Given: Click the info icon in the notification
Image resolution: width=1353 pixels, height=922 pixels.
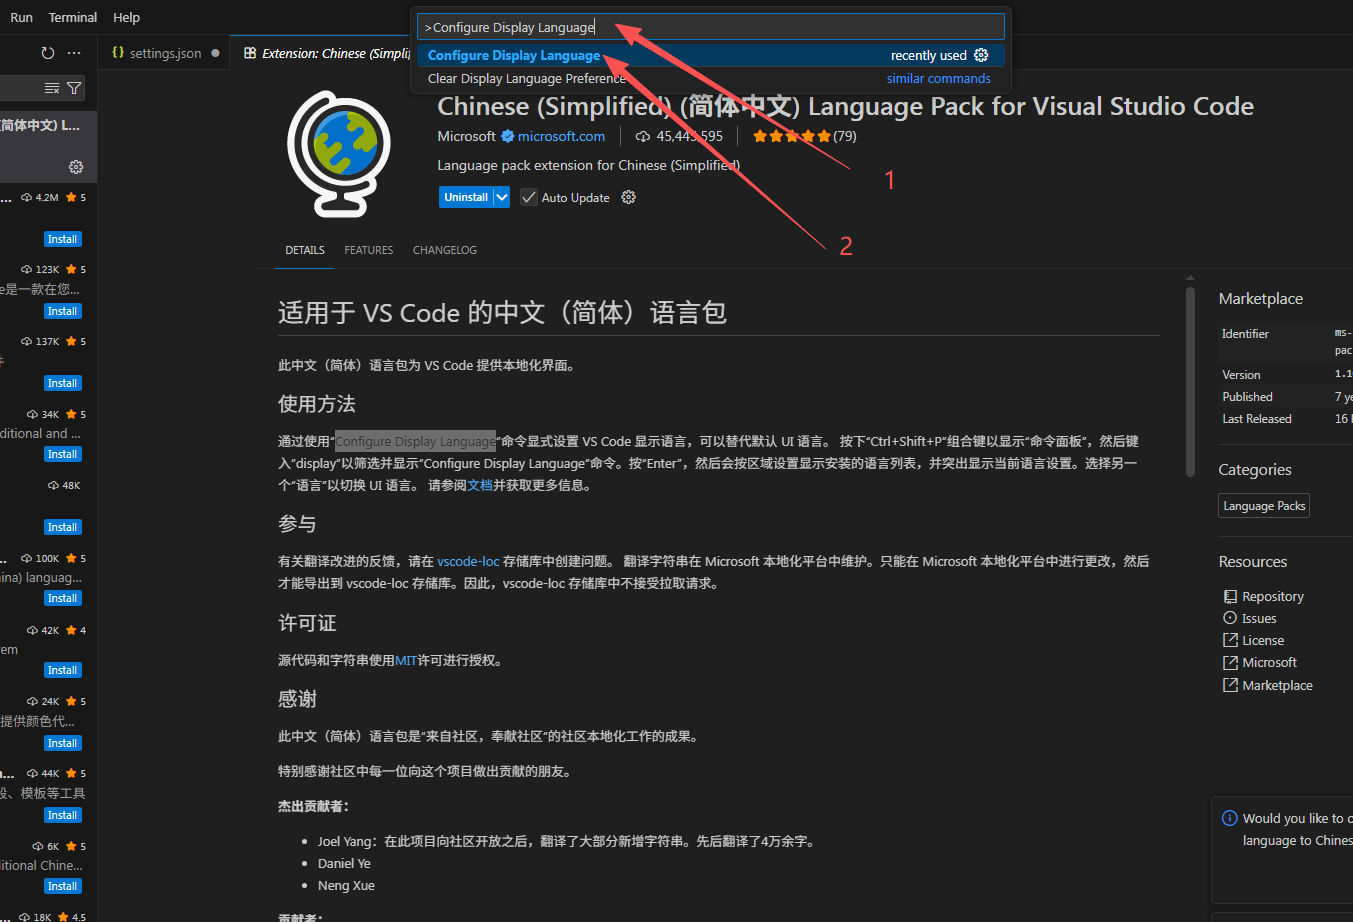Looking at the screenshot, I should [x=1230, y=818].
